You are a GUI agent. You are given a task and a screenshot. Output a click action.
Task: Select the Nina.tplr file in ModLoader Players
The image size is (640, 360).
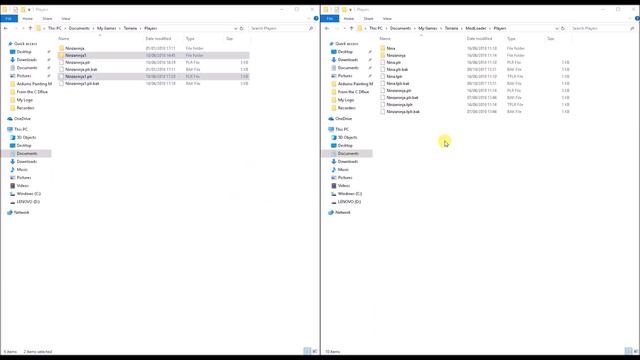click(x=394, y=76)
